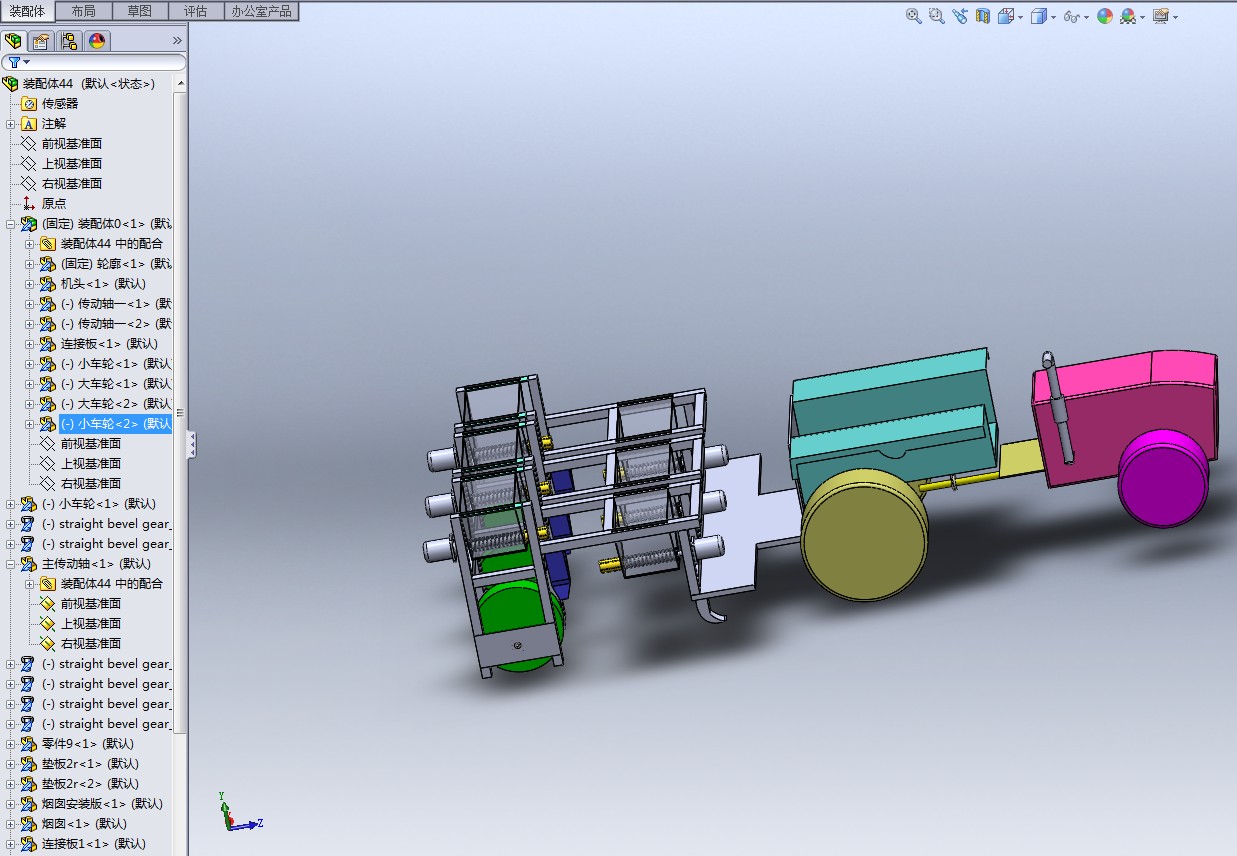Click the feature tree filter input field
The image size is (1237, 856).
coord(100,62)
